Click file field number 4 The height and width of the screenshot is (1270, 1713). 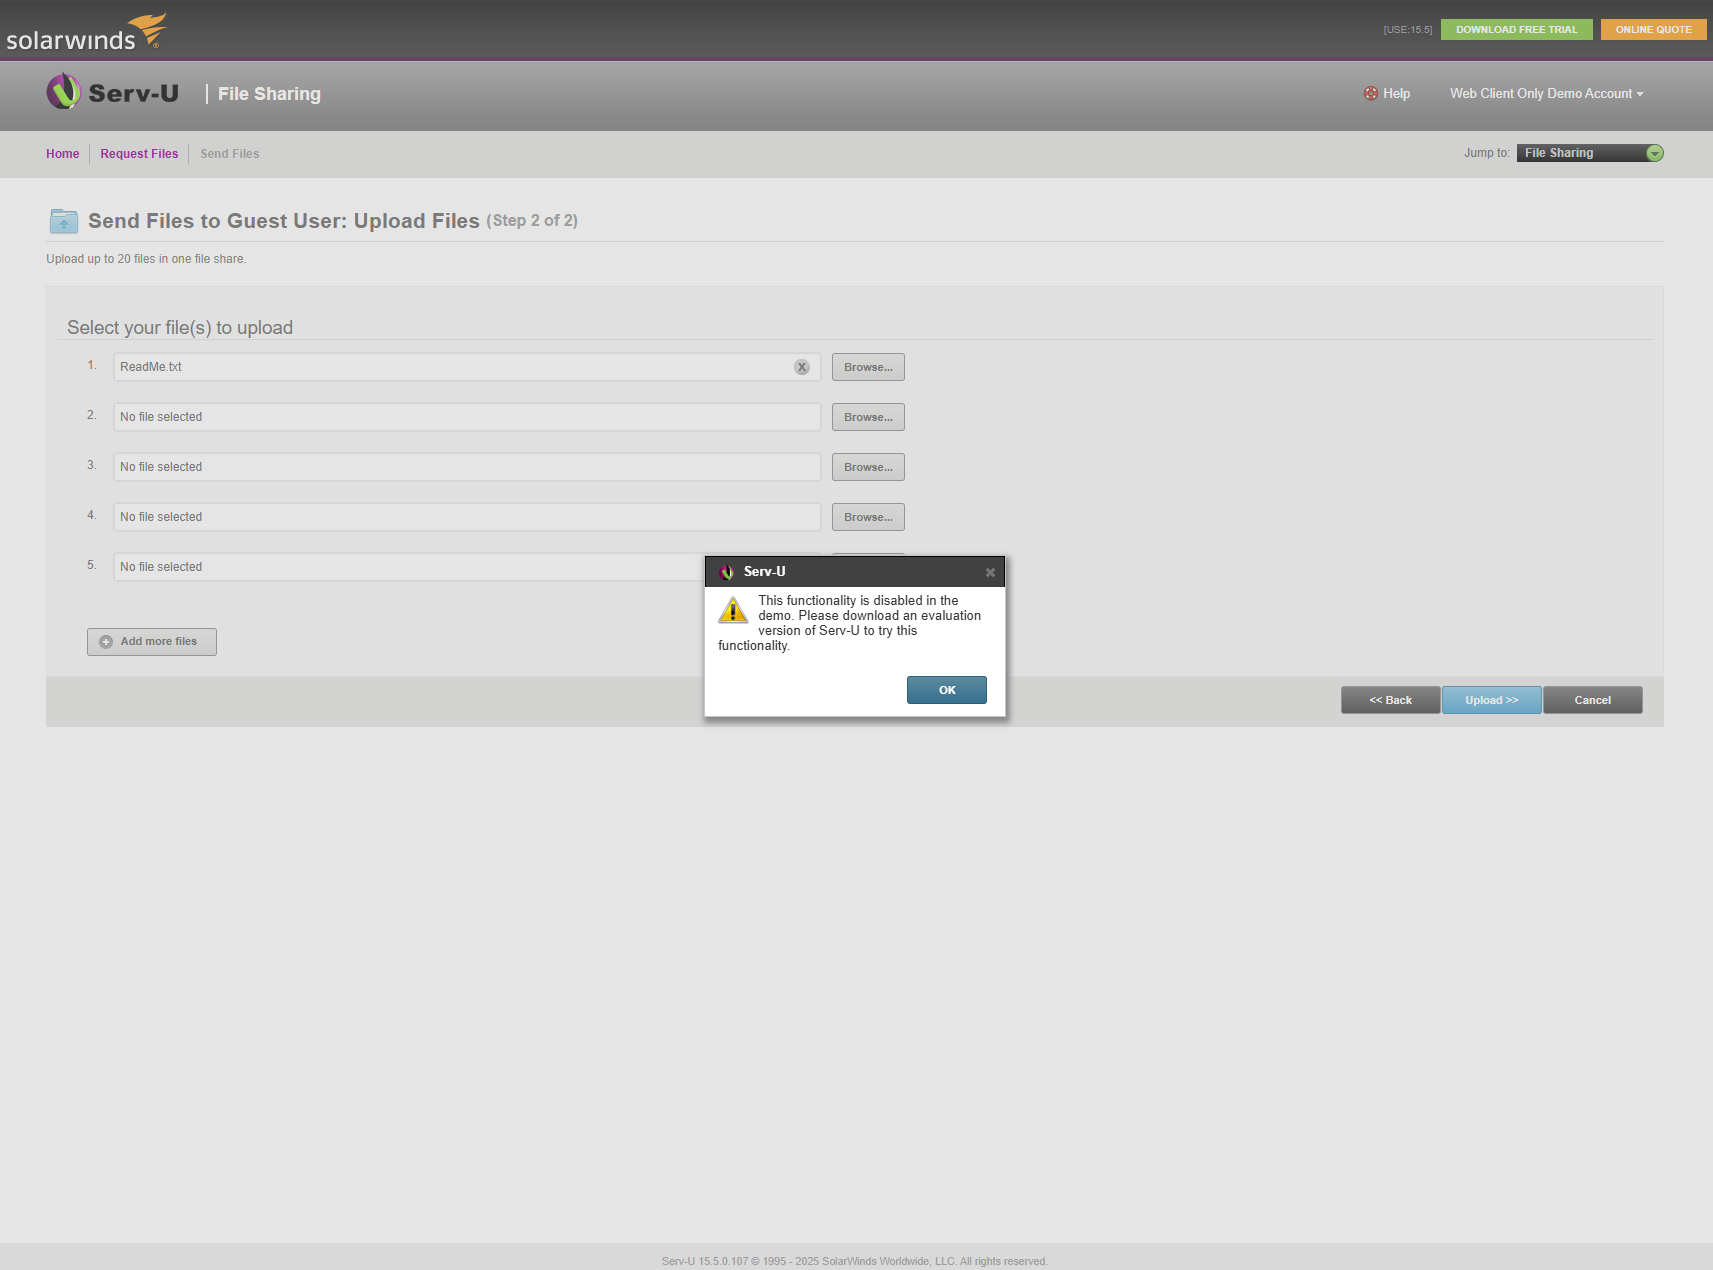coord(467,517)
